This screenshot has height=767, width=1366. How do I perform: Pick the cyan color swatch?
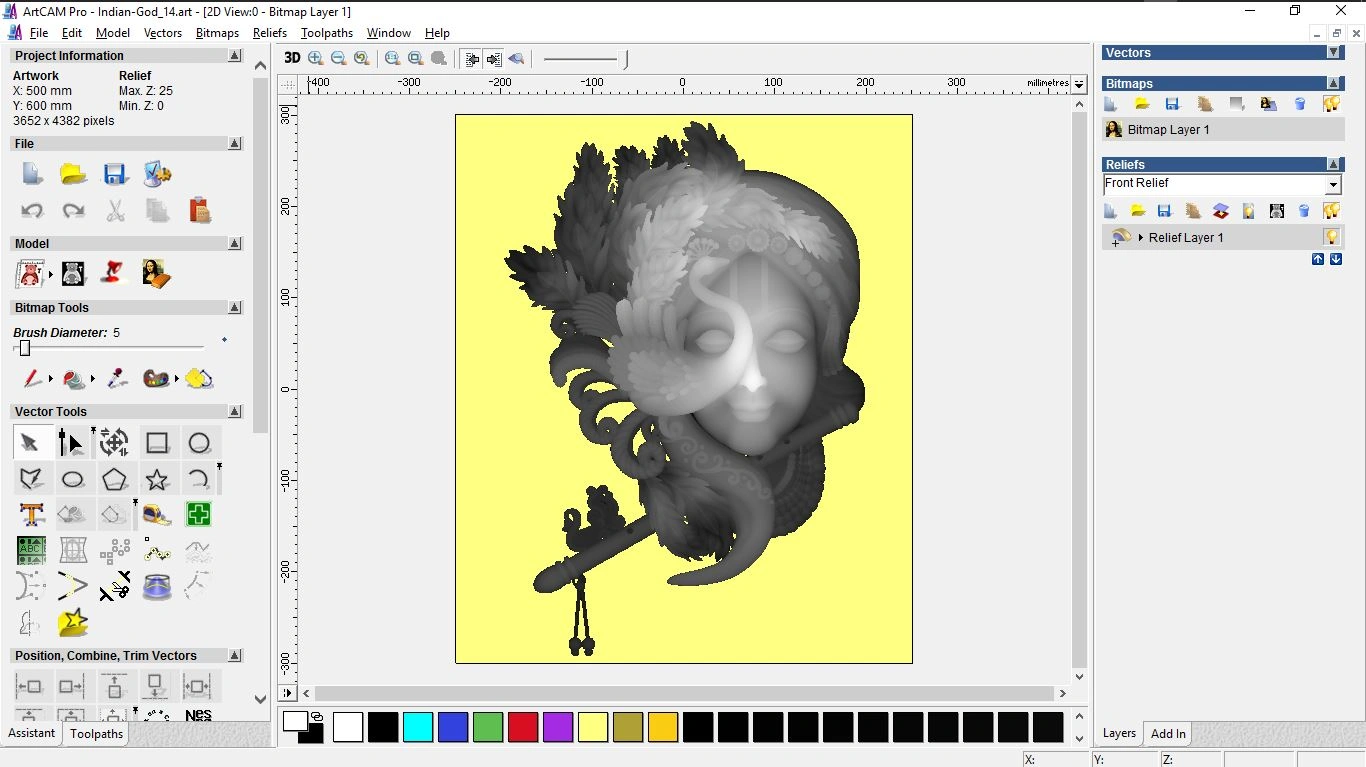point(418,727)
